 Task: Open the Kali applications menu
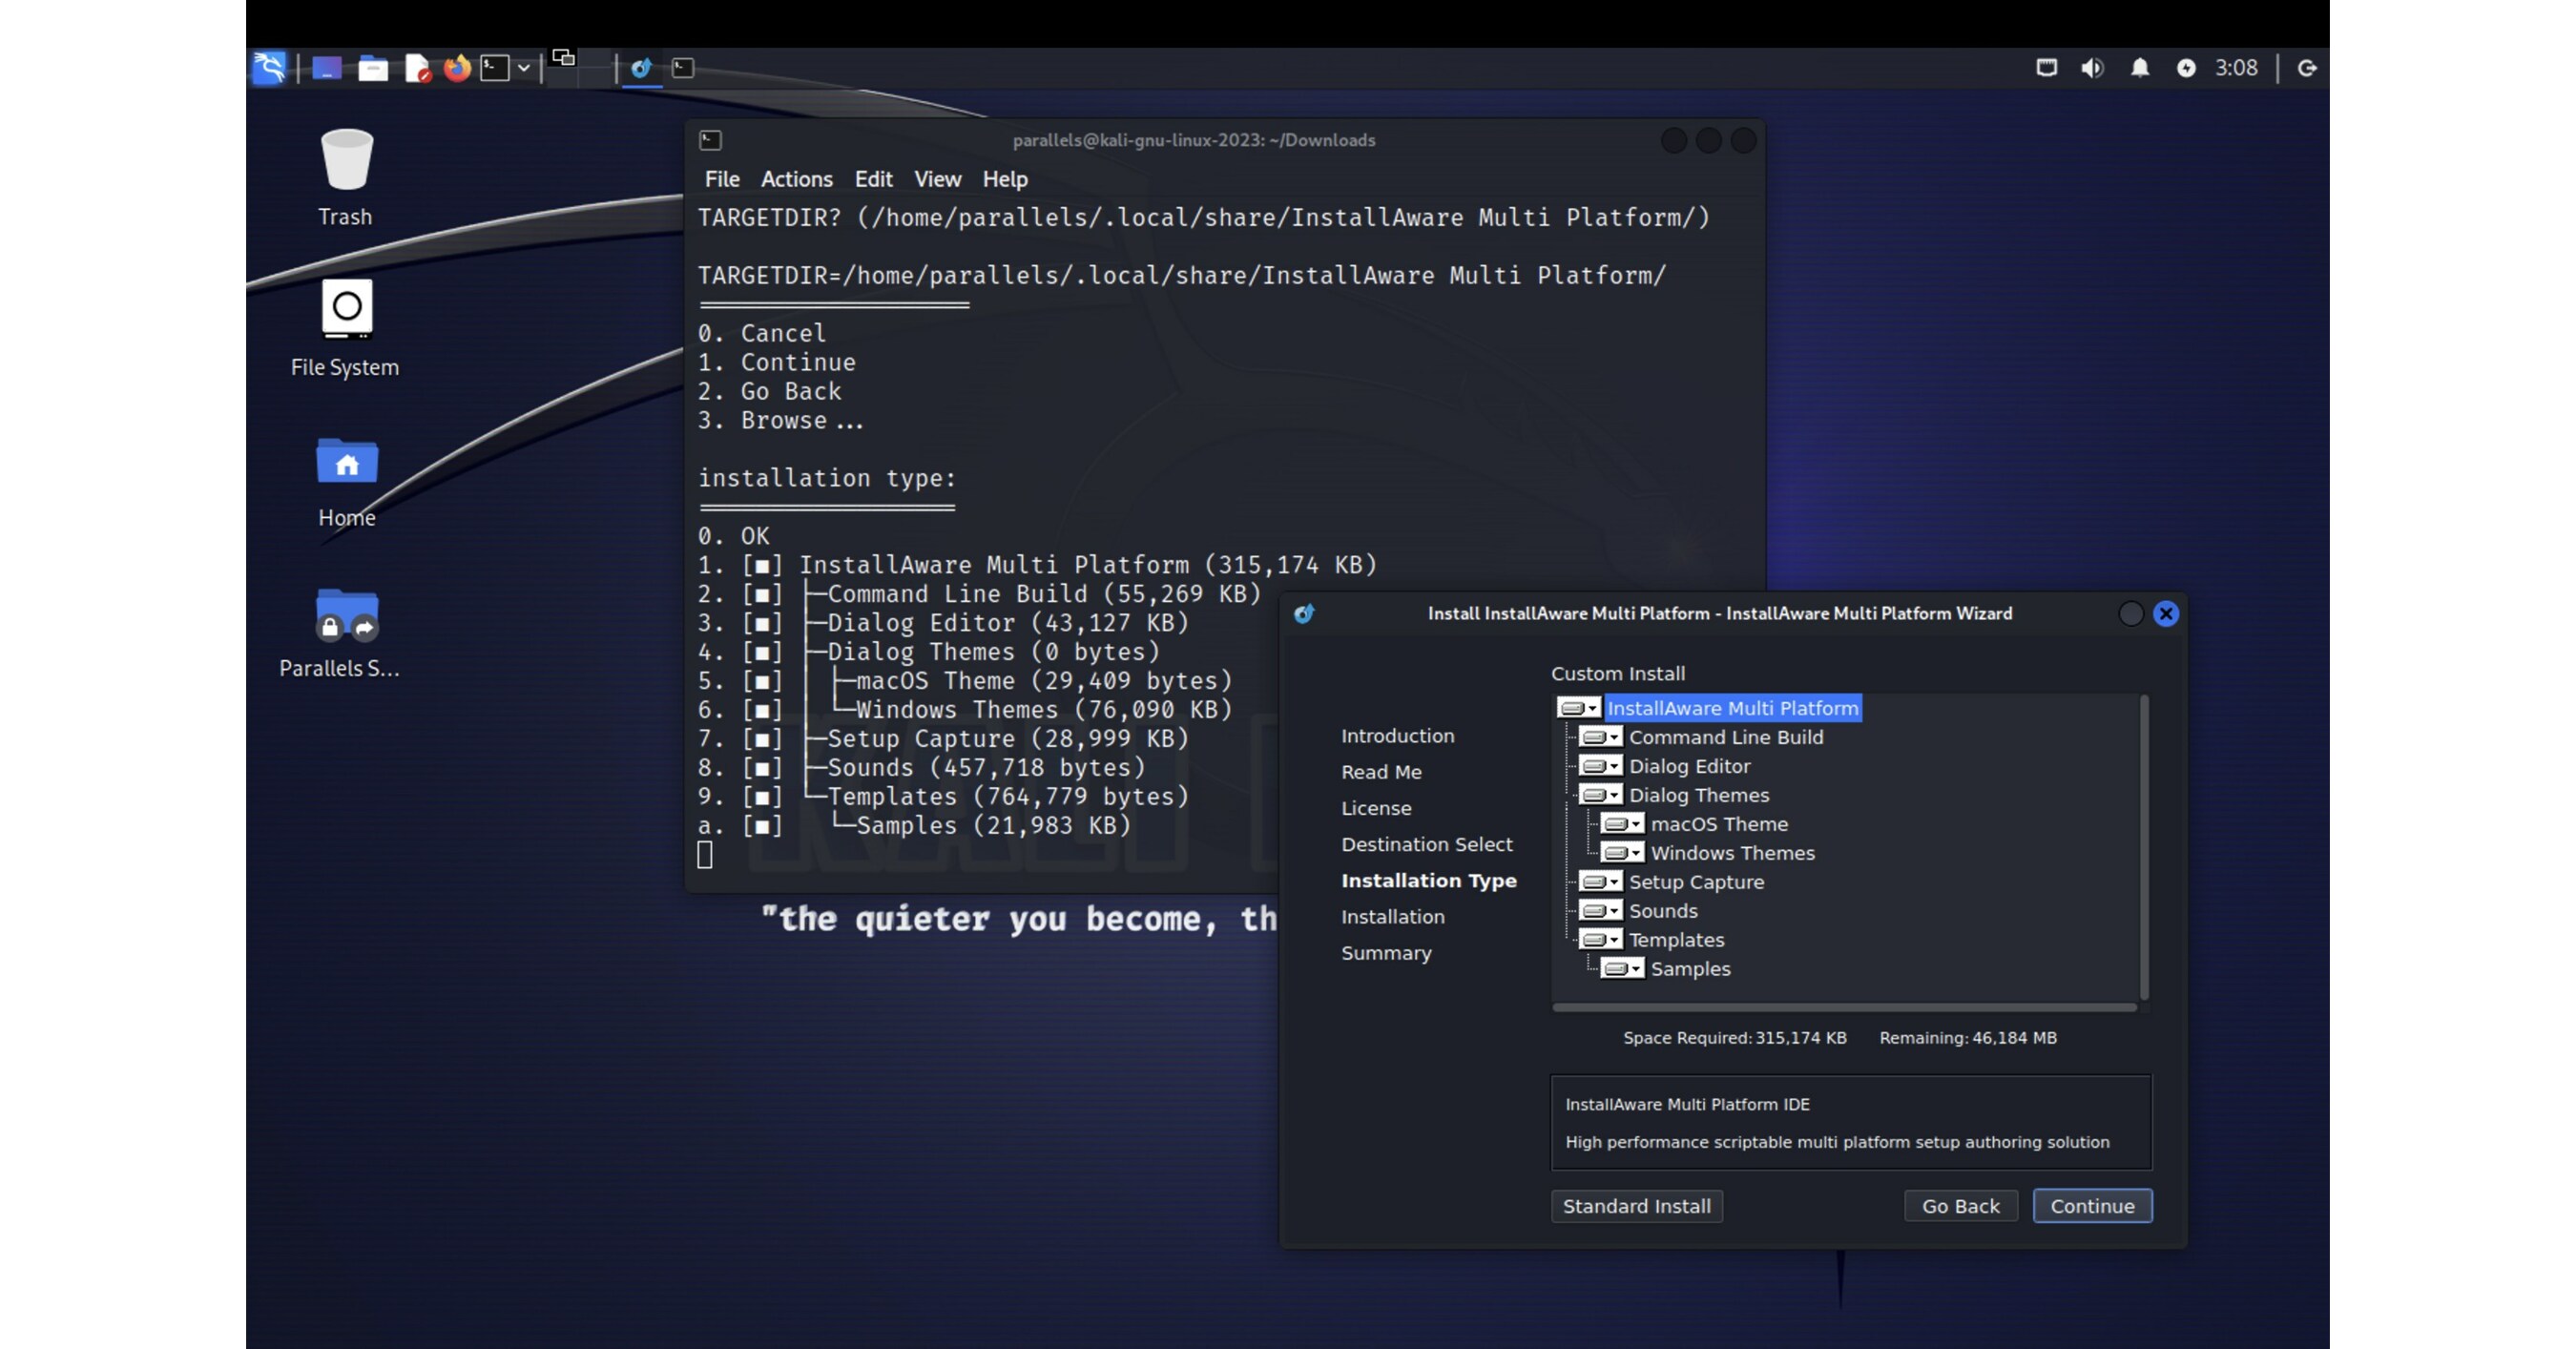click(x=268, y=67)
